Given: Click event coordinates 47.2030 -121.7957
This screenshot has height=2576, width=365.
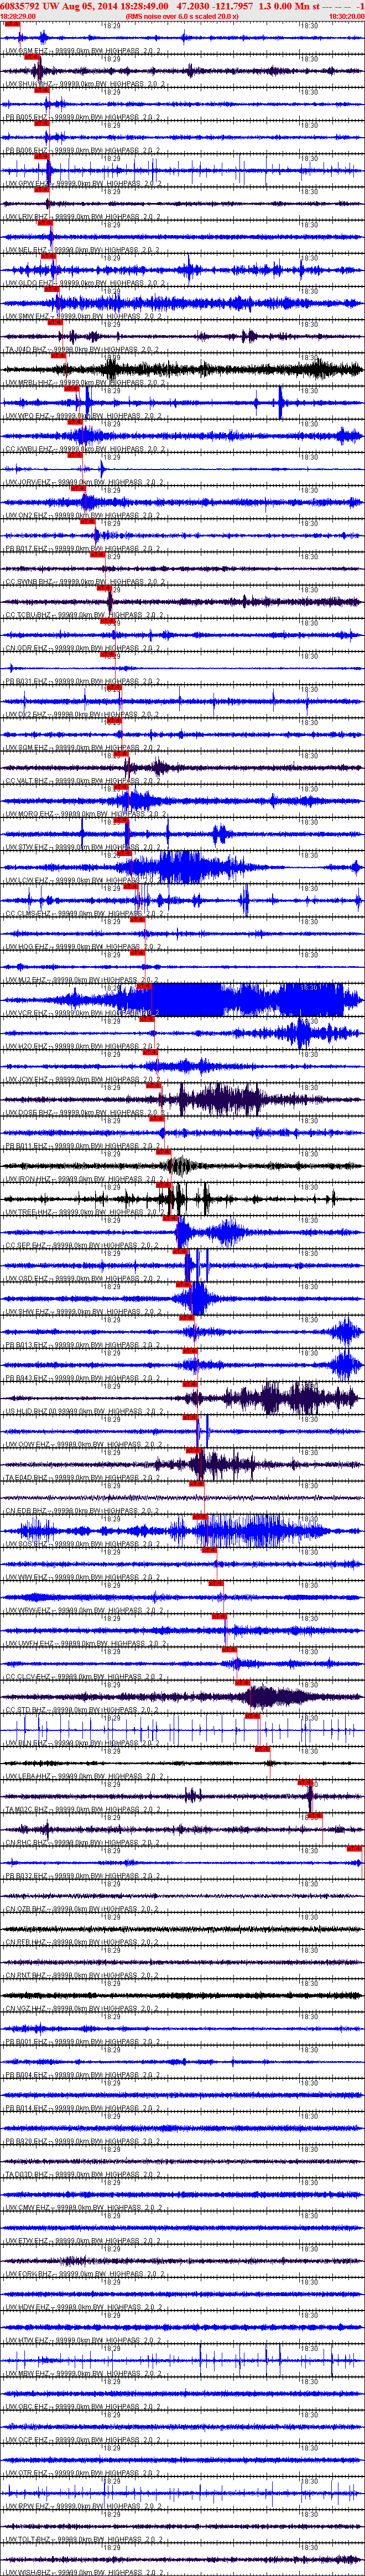Looking at the screenshot, I should tap(214, 6).
